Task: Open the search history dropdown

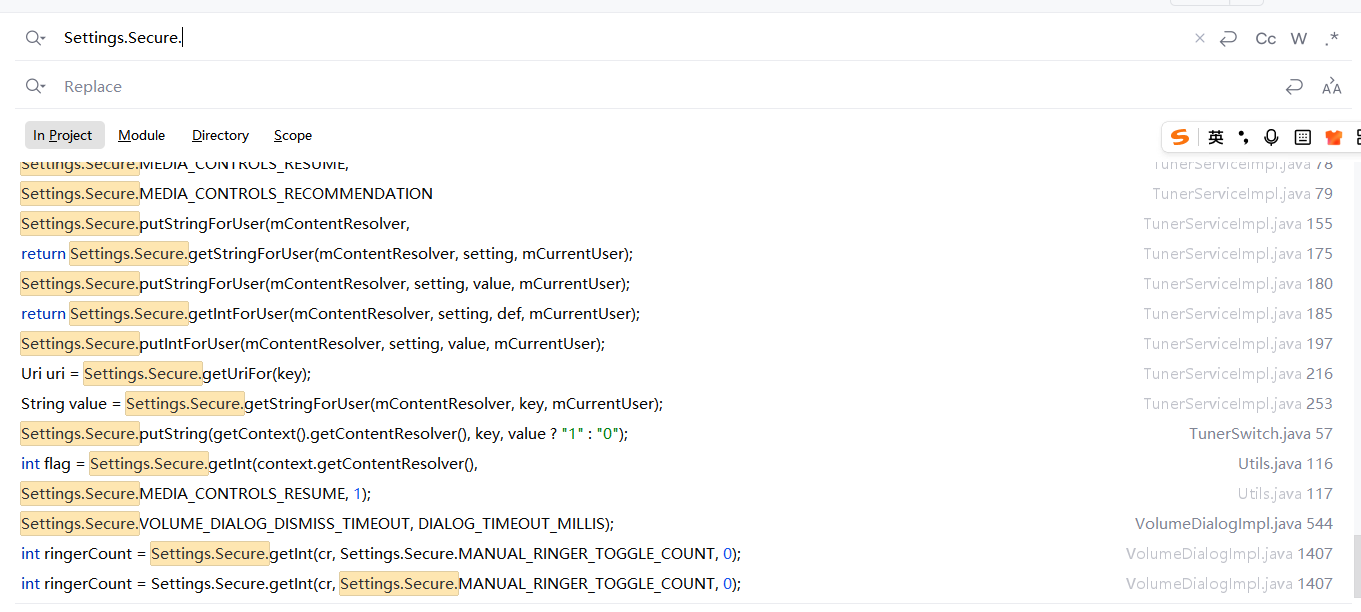Action: (36, 38)
